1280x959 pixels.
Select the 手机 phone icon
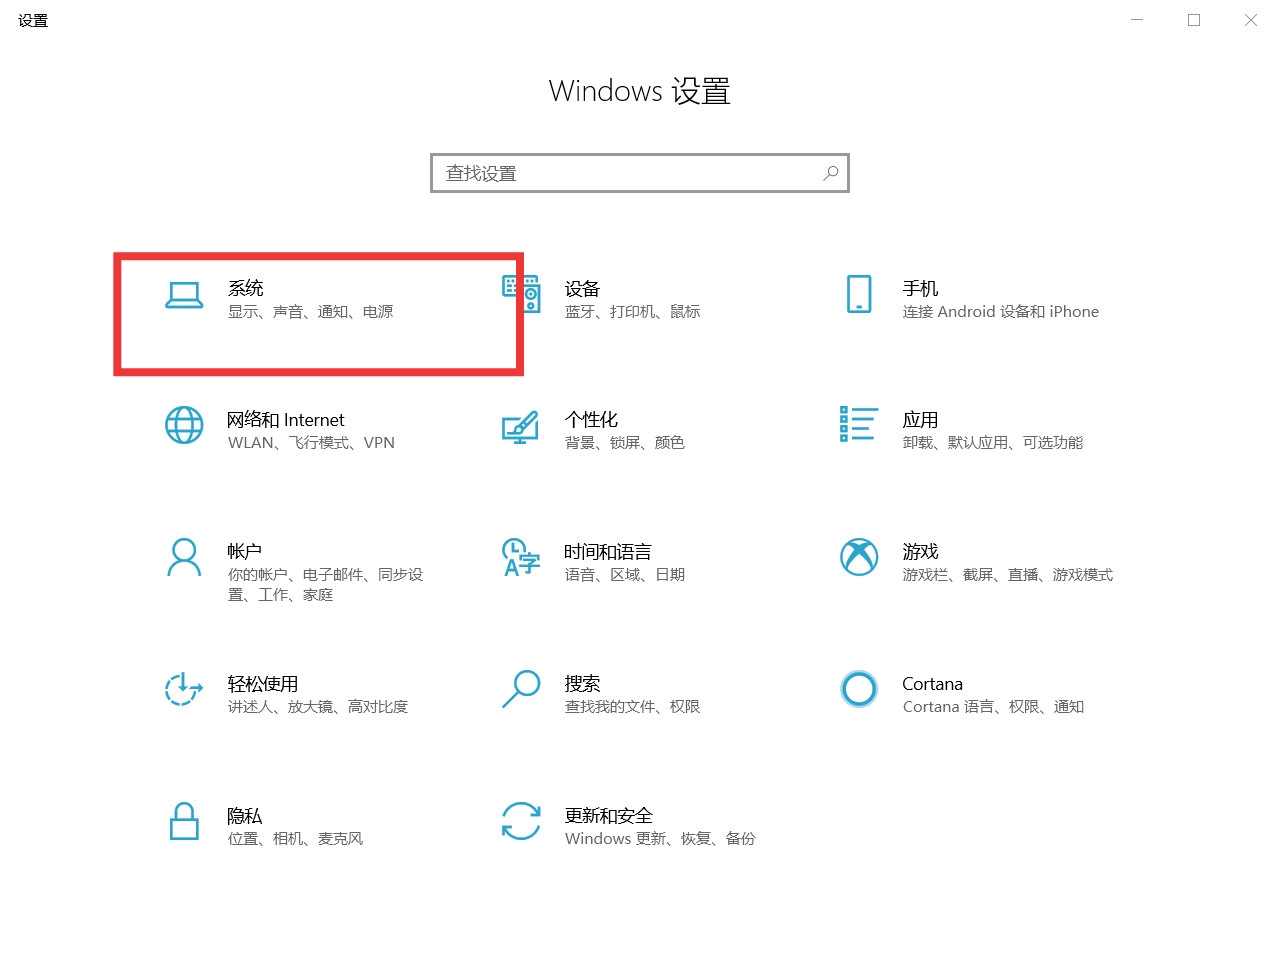[858, 296]
